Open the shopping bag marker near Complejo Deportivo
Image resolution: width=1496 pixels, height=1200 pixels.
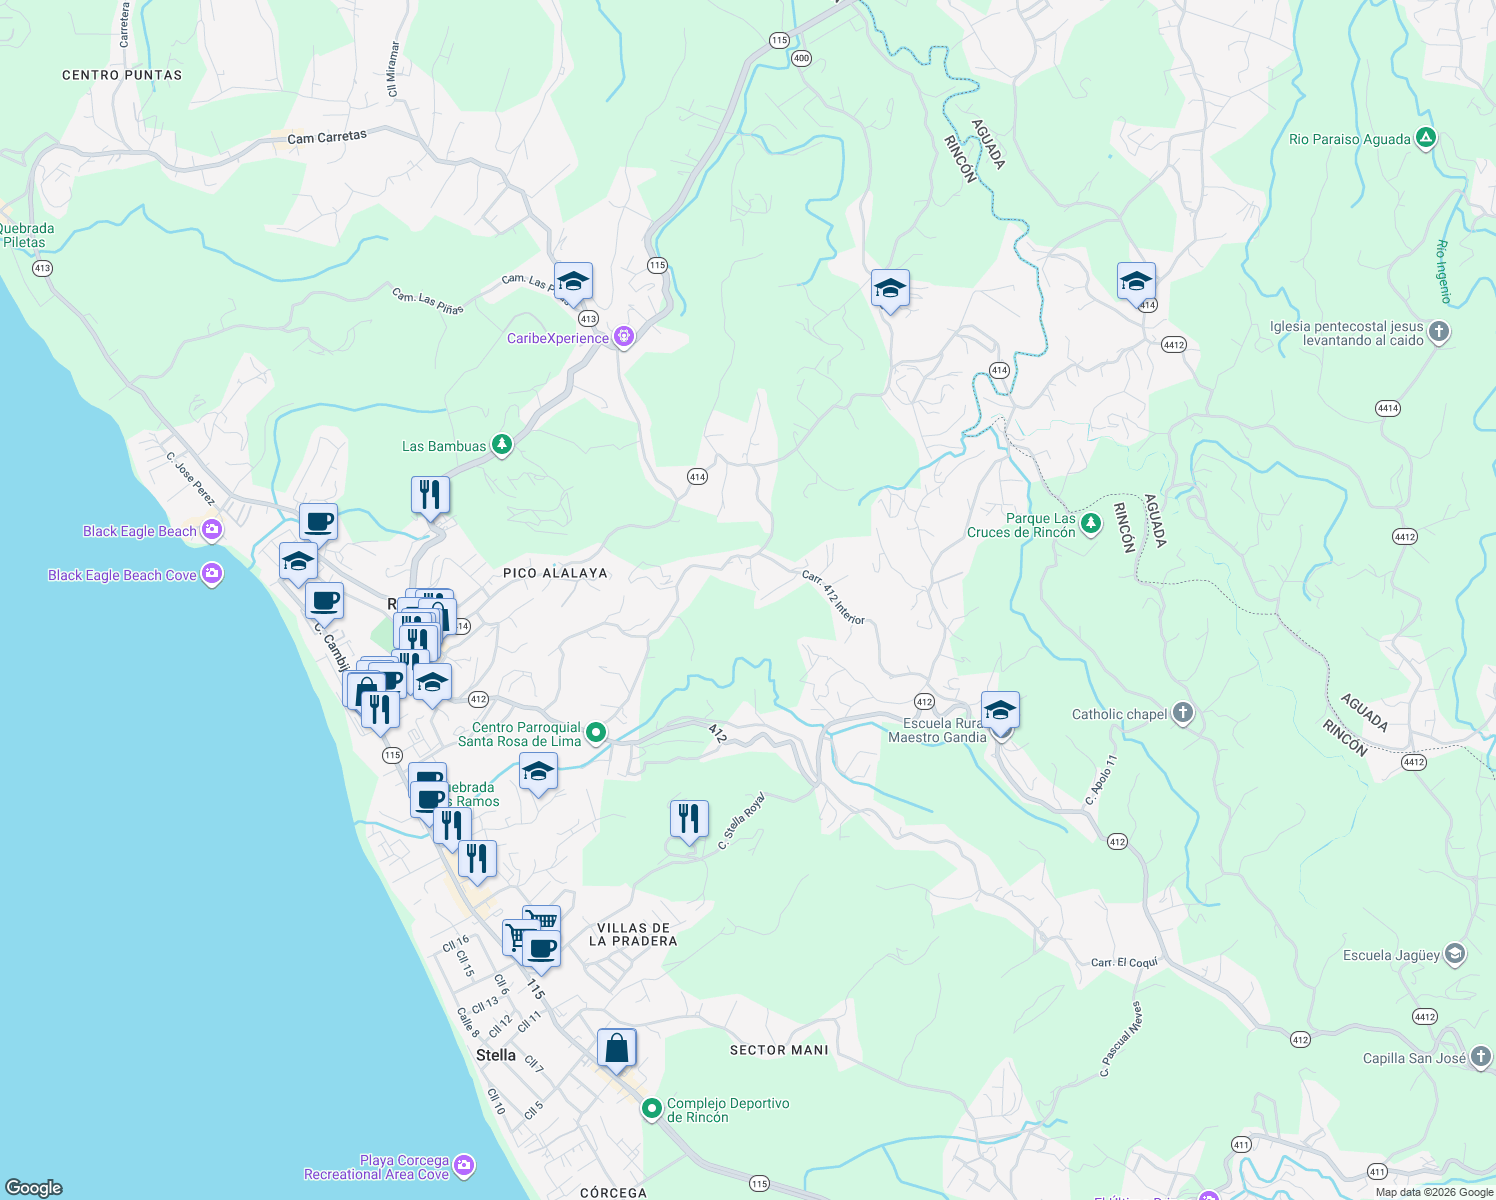pos(617,1047)
